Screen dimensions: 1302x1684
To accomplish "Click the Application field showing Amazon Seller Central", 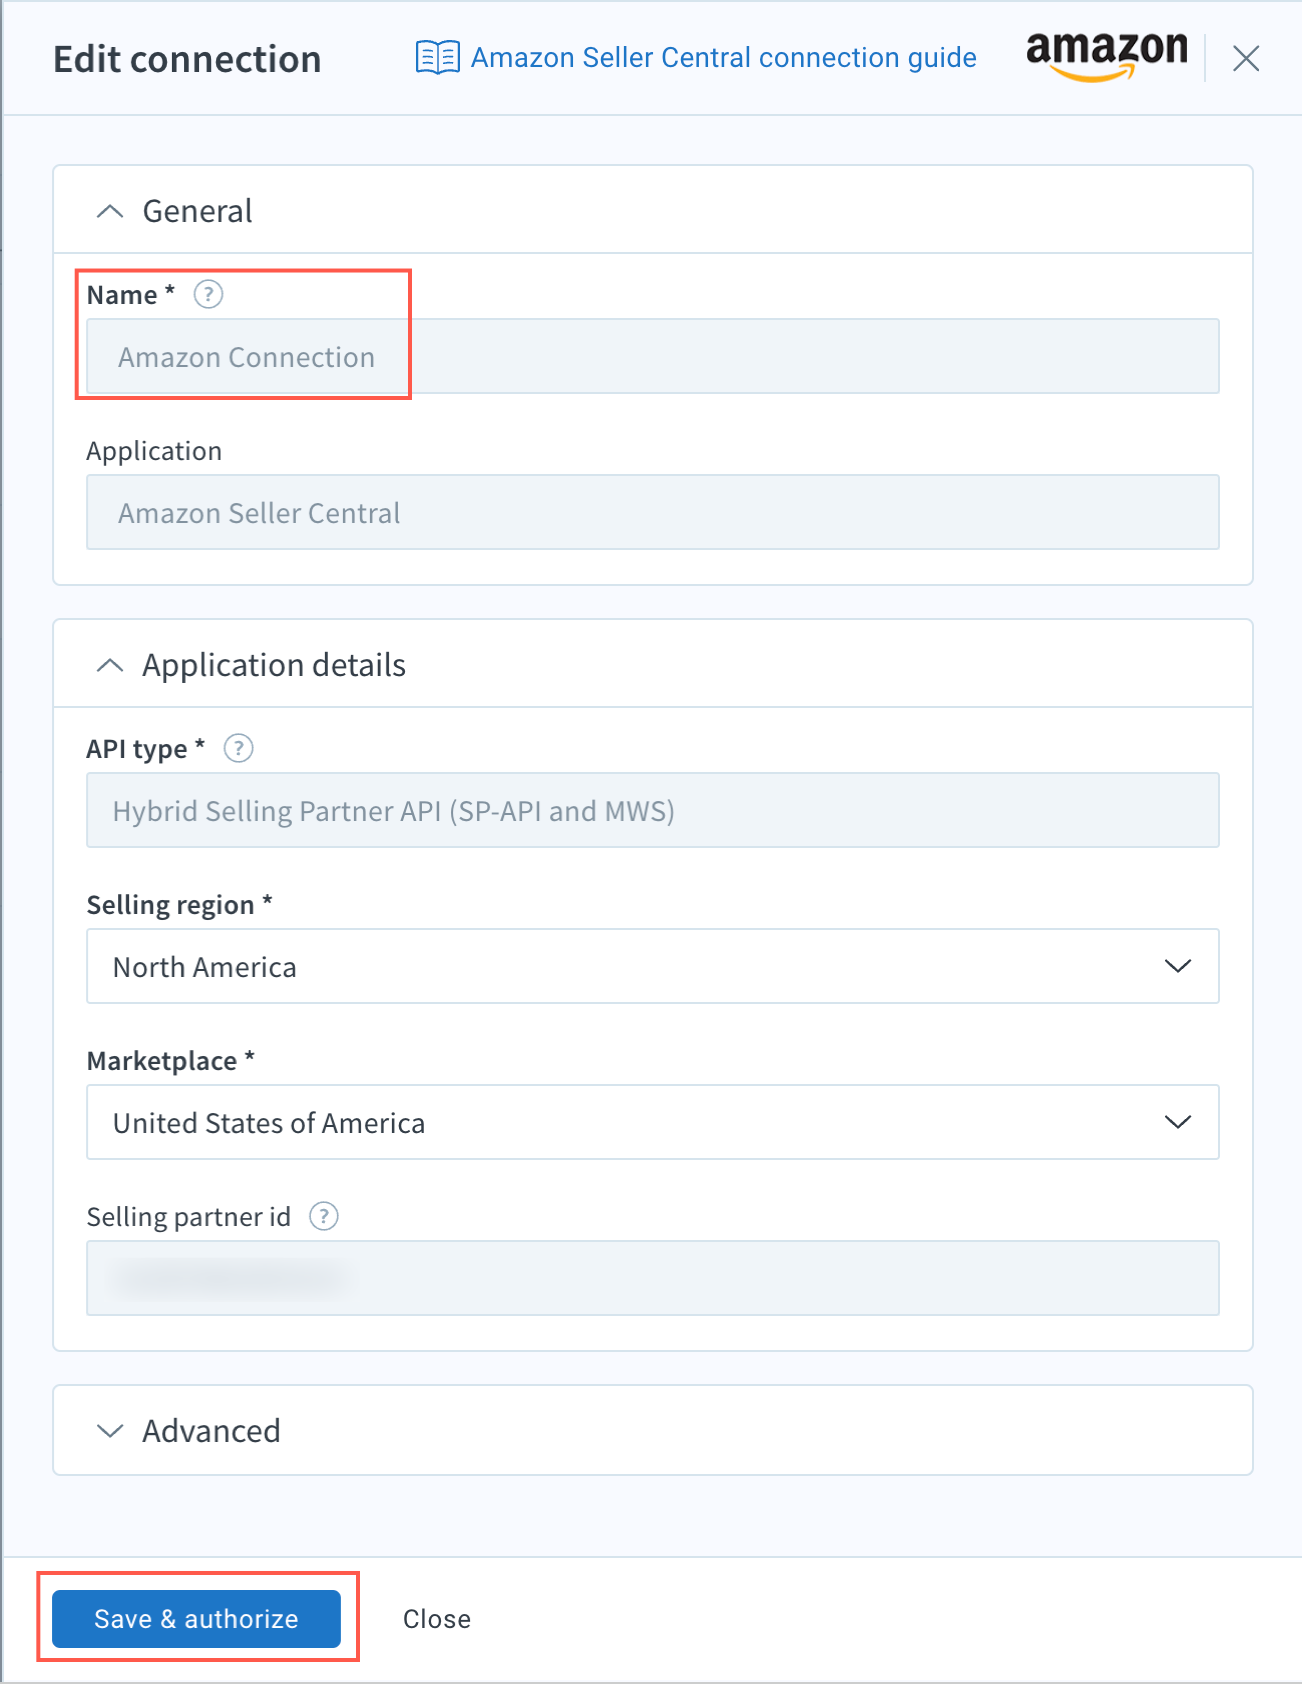I will pos(653,512).
